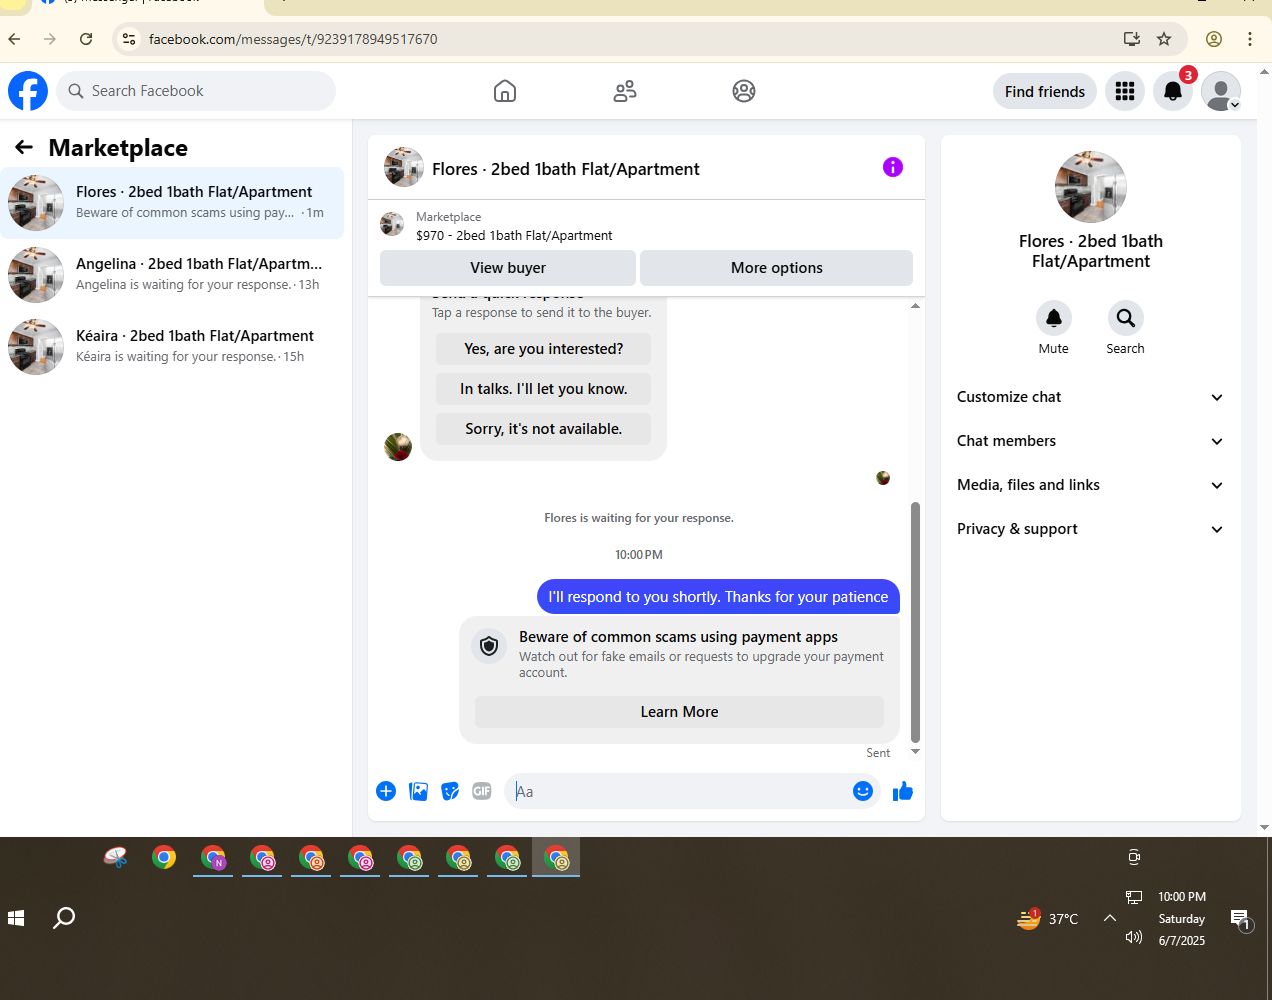
Task: Expand Customize chat section
Action: tap(1091, 397)
